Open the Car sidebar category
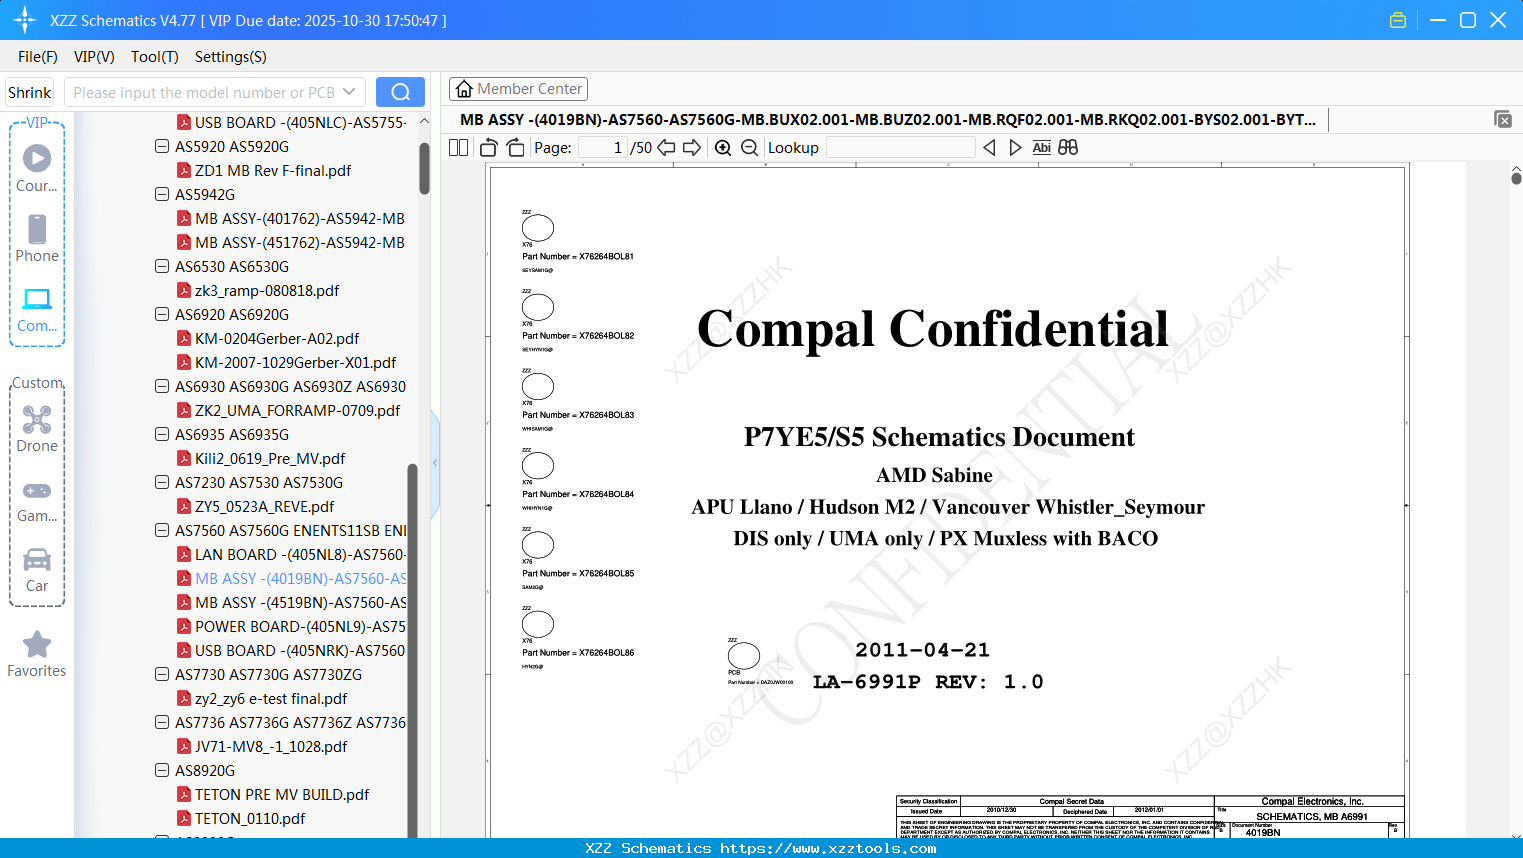Viewport: 1523px width, 858px height. coord(37,569)
